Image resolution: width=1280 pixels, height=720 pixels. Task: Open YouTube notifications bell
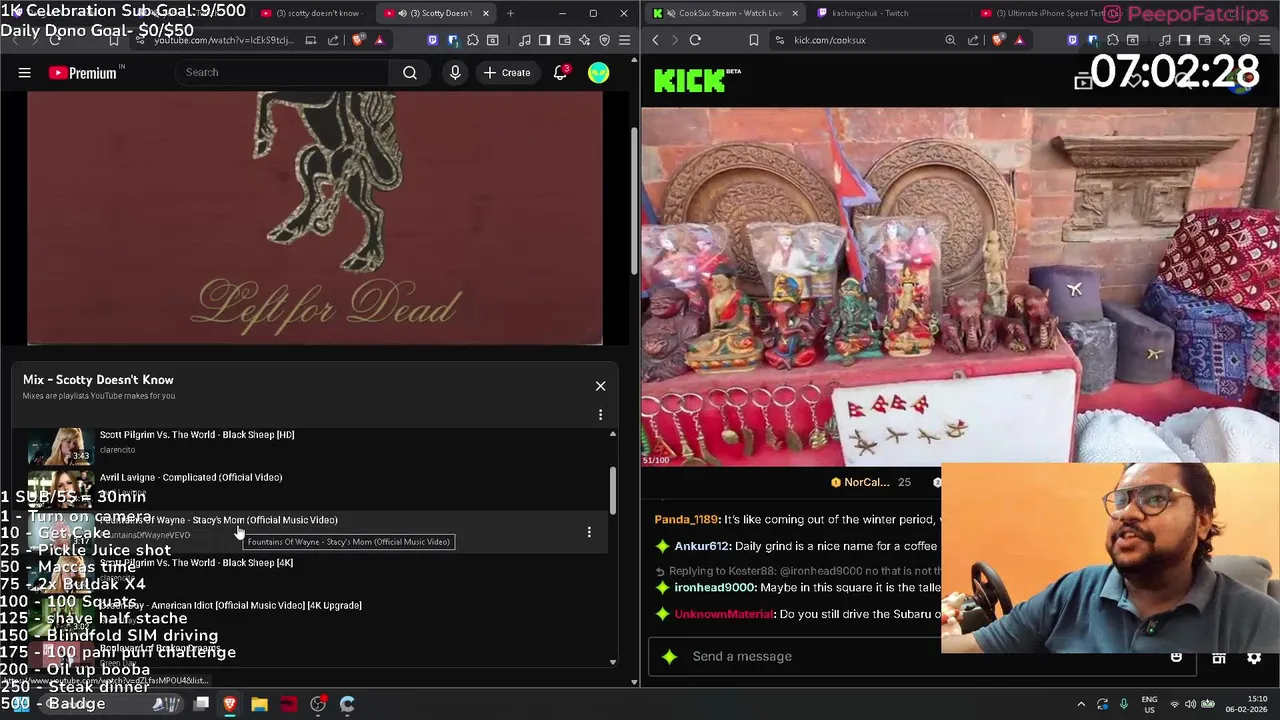tap(561, 73)
